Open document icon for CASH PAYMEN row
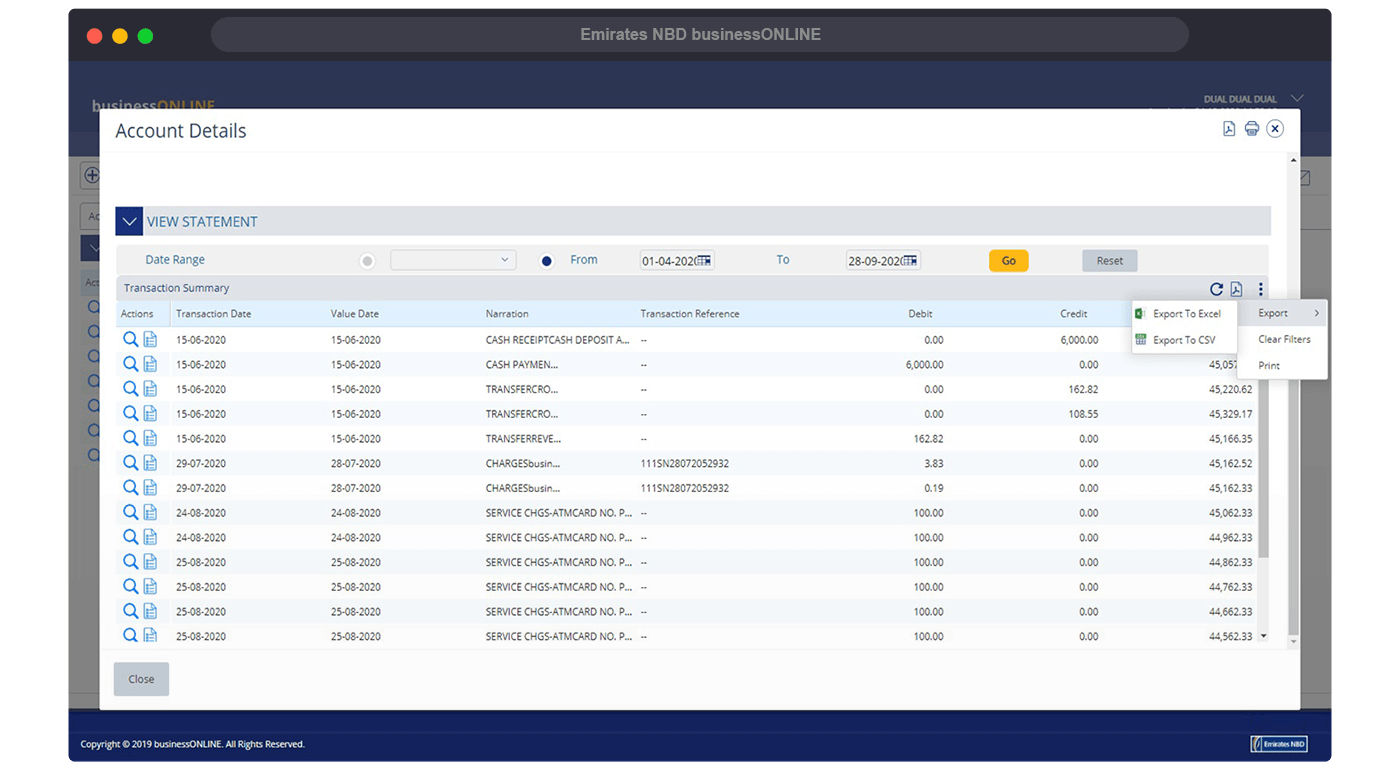 point(150,365)
